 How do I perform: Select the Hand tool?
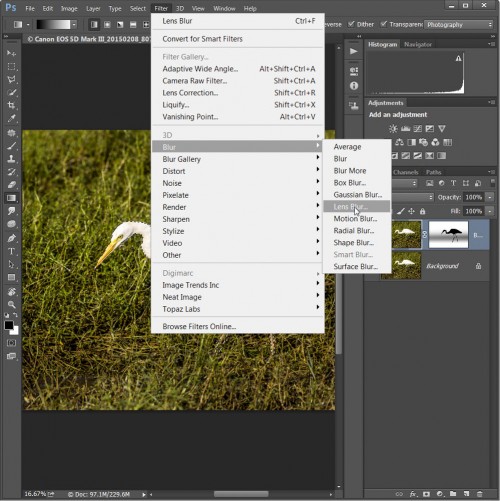pyautogui.click(x=11, y=292)
